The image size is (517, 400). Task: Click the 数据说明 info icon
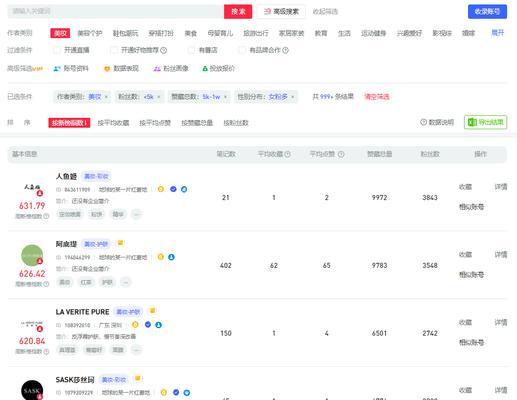point(423,122)
